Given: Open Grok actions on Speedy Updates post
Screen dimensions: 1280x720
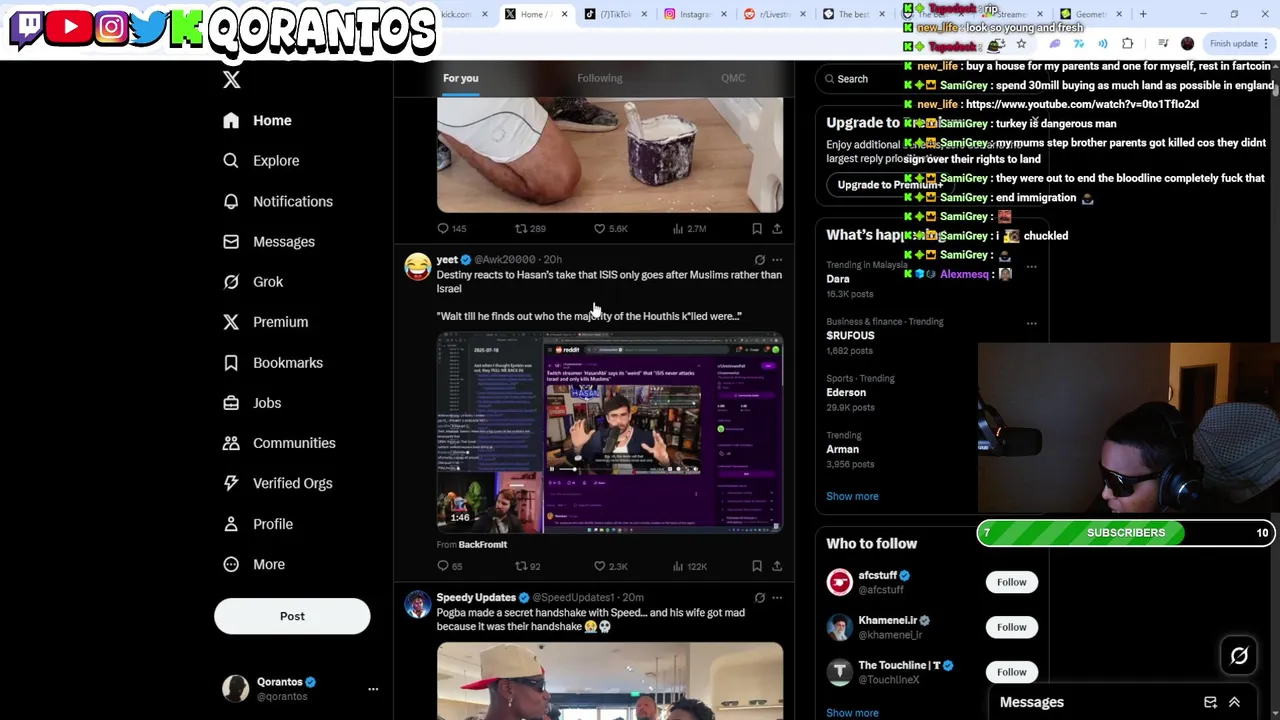Looking at the screenshot, I should [x=759, y=598].
